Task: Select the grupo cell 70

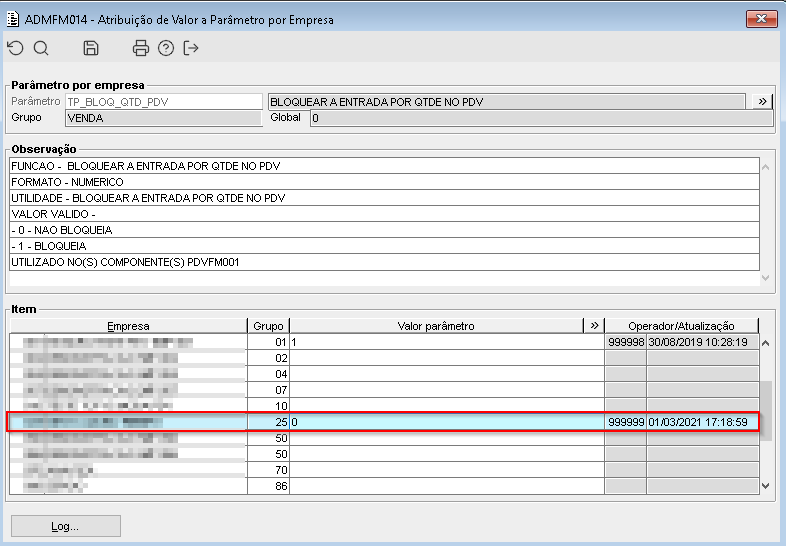Action: (268, 470)
